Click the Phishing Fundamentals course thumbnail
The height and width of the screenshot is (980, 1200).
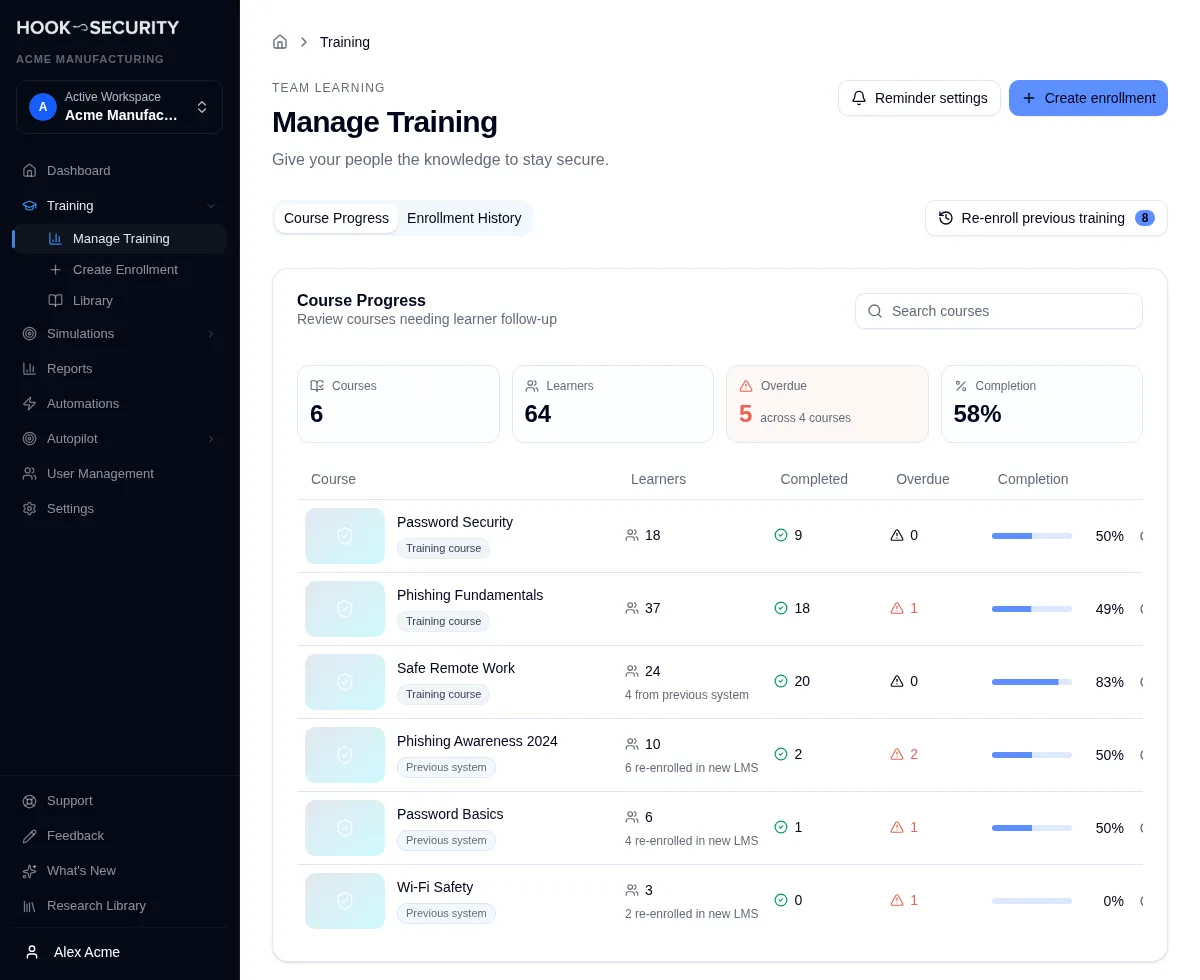click(345, 609)
